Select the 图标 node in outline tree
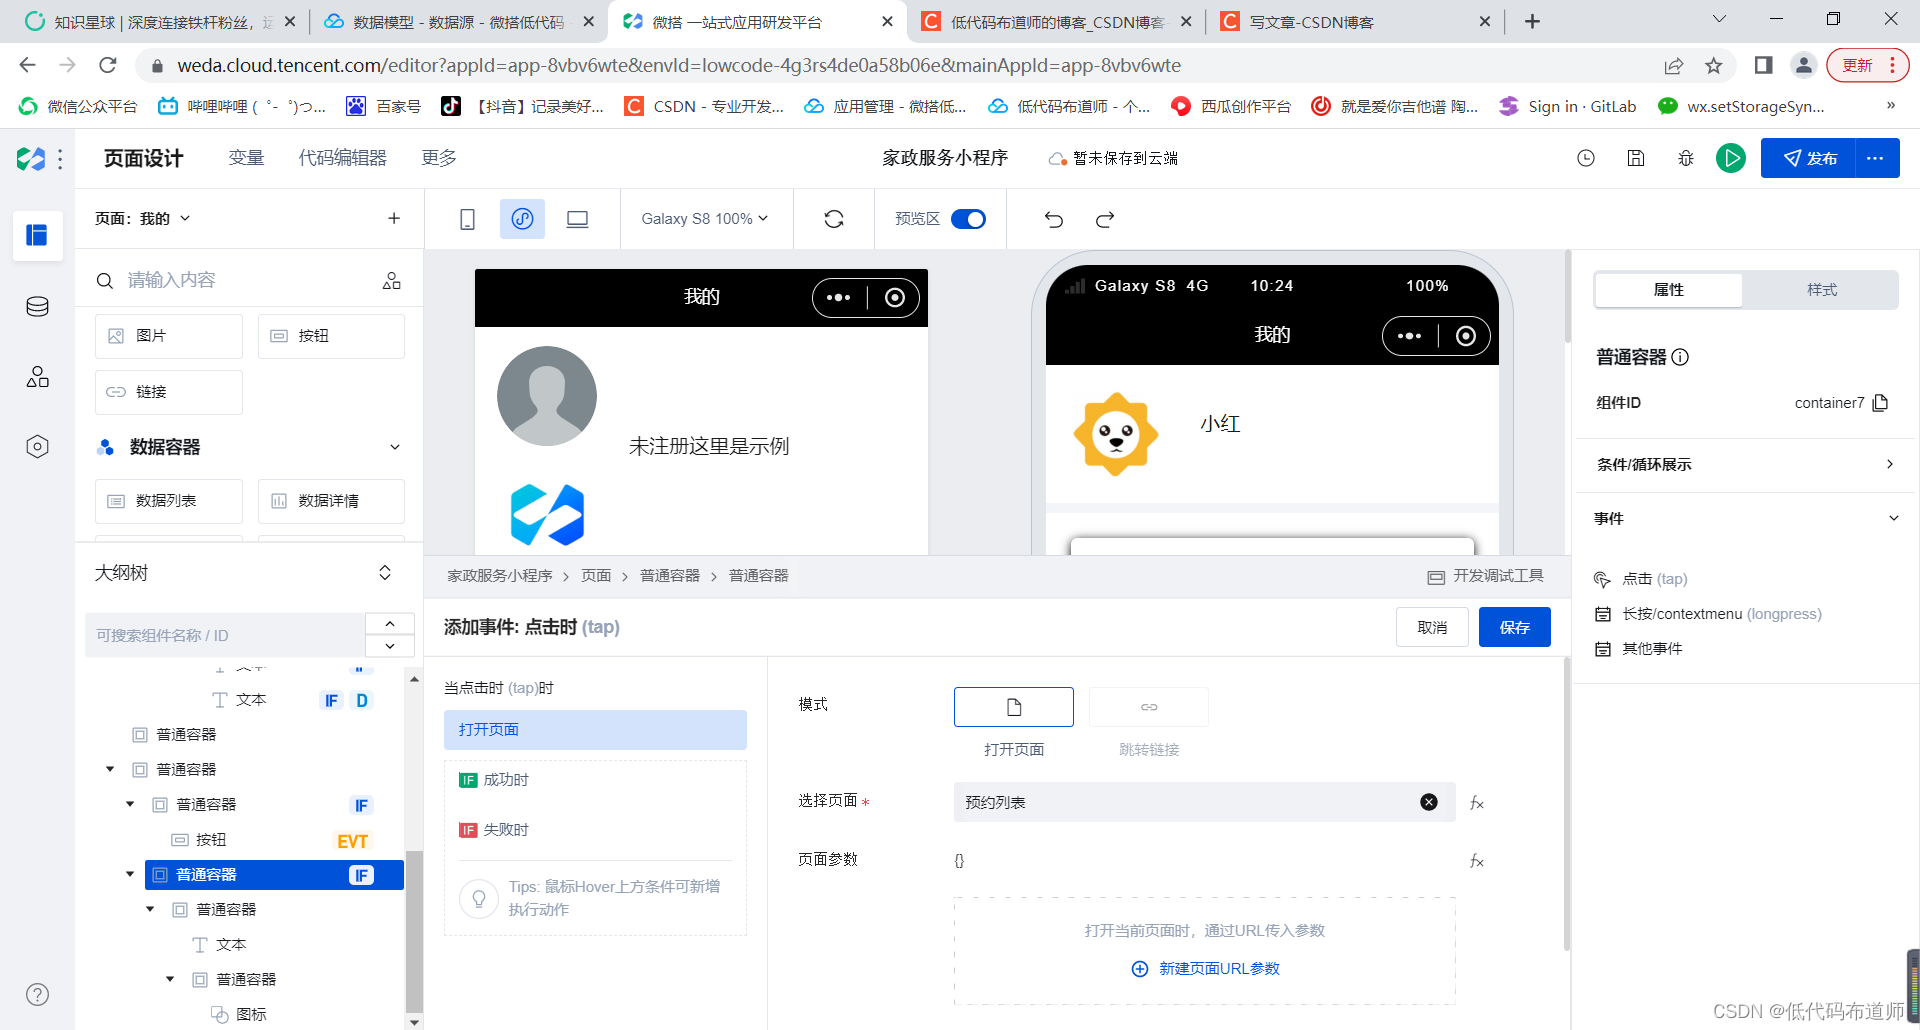The width and height of the screenshot is (1920, 1030). tap(251, 1014)
